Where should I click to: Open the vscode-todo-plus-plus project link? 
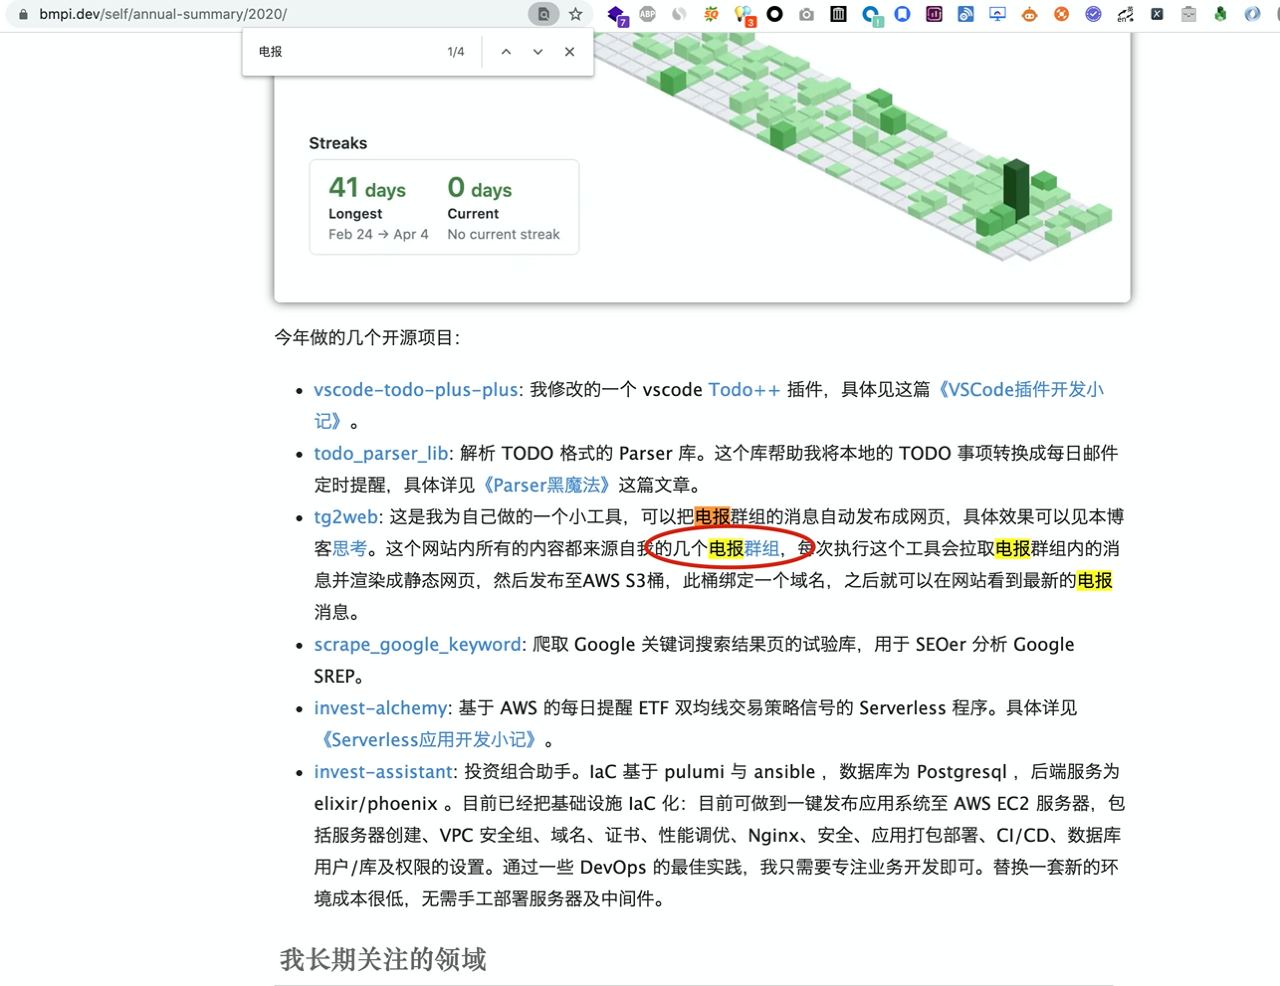(x=416, y=390)
